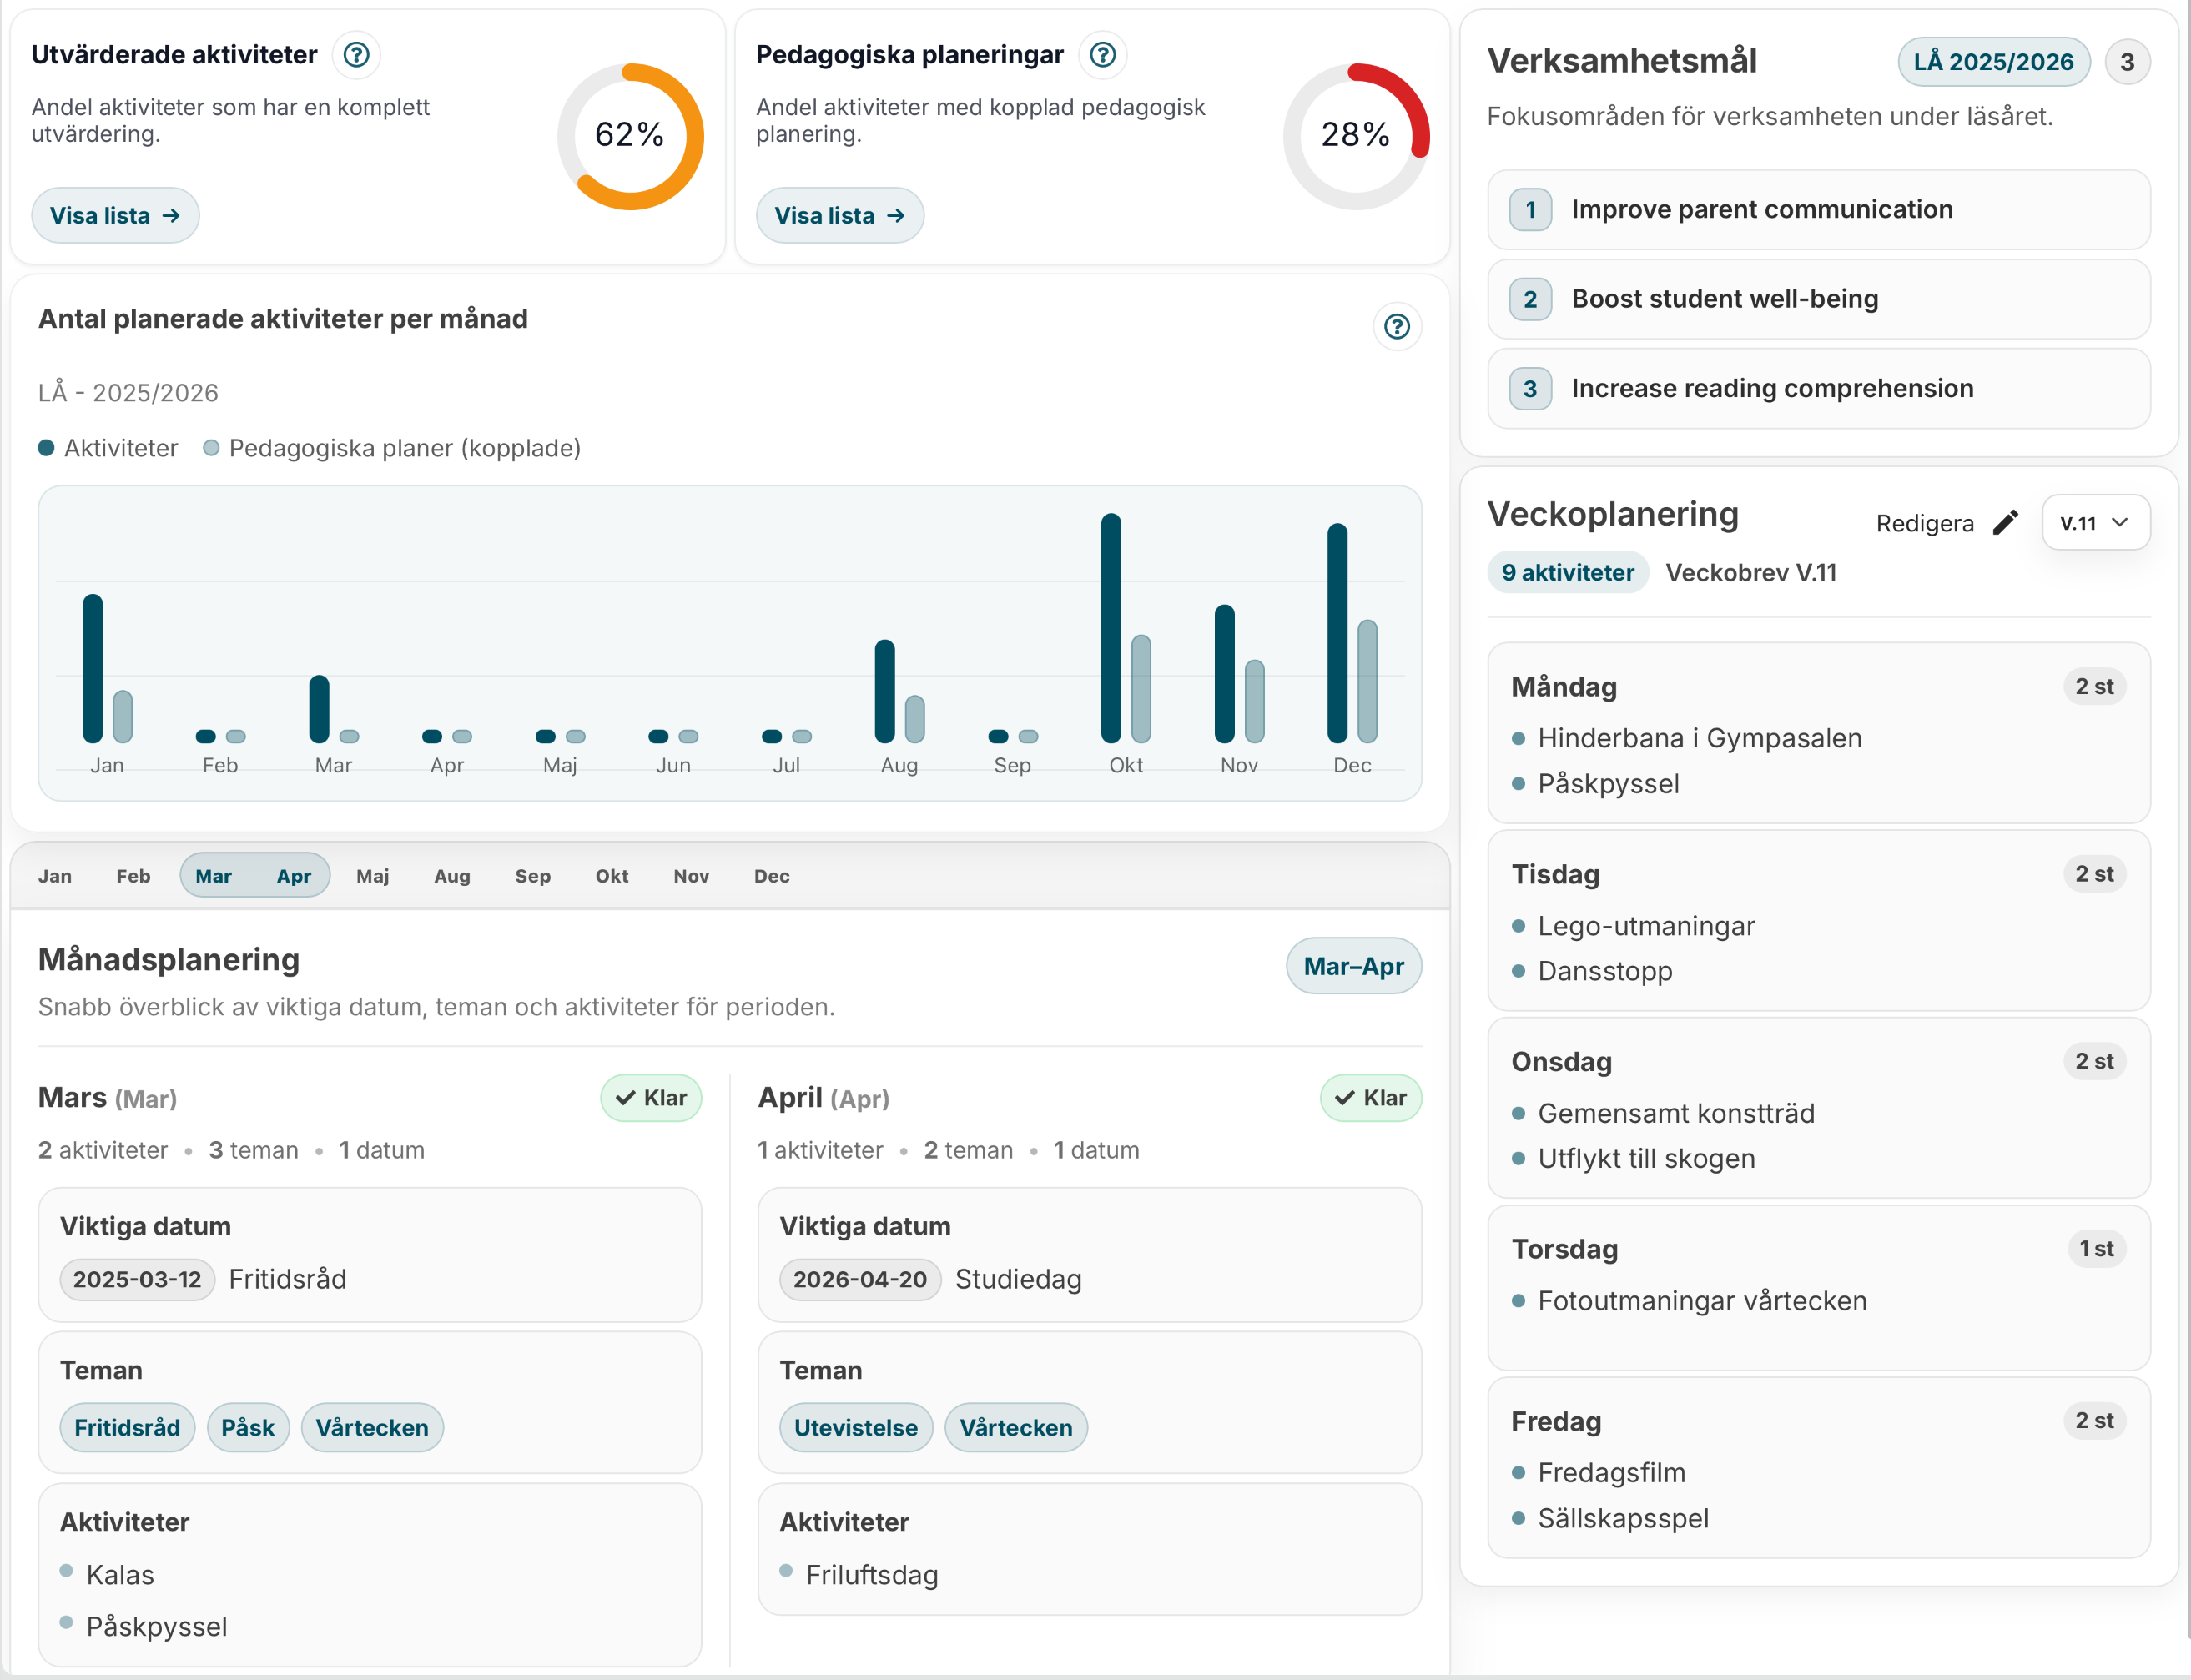Click checkmark on Mars Klar badge
This screenshot has height=1680, width=2191.
pos(626,1098)
